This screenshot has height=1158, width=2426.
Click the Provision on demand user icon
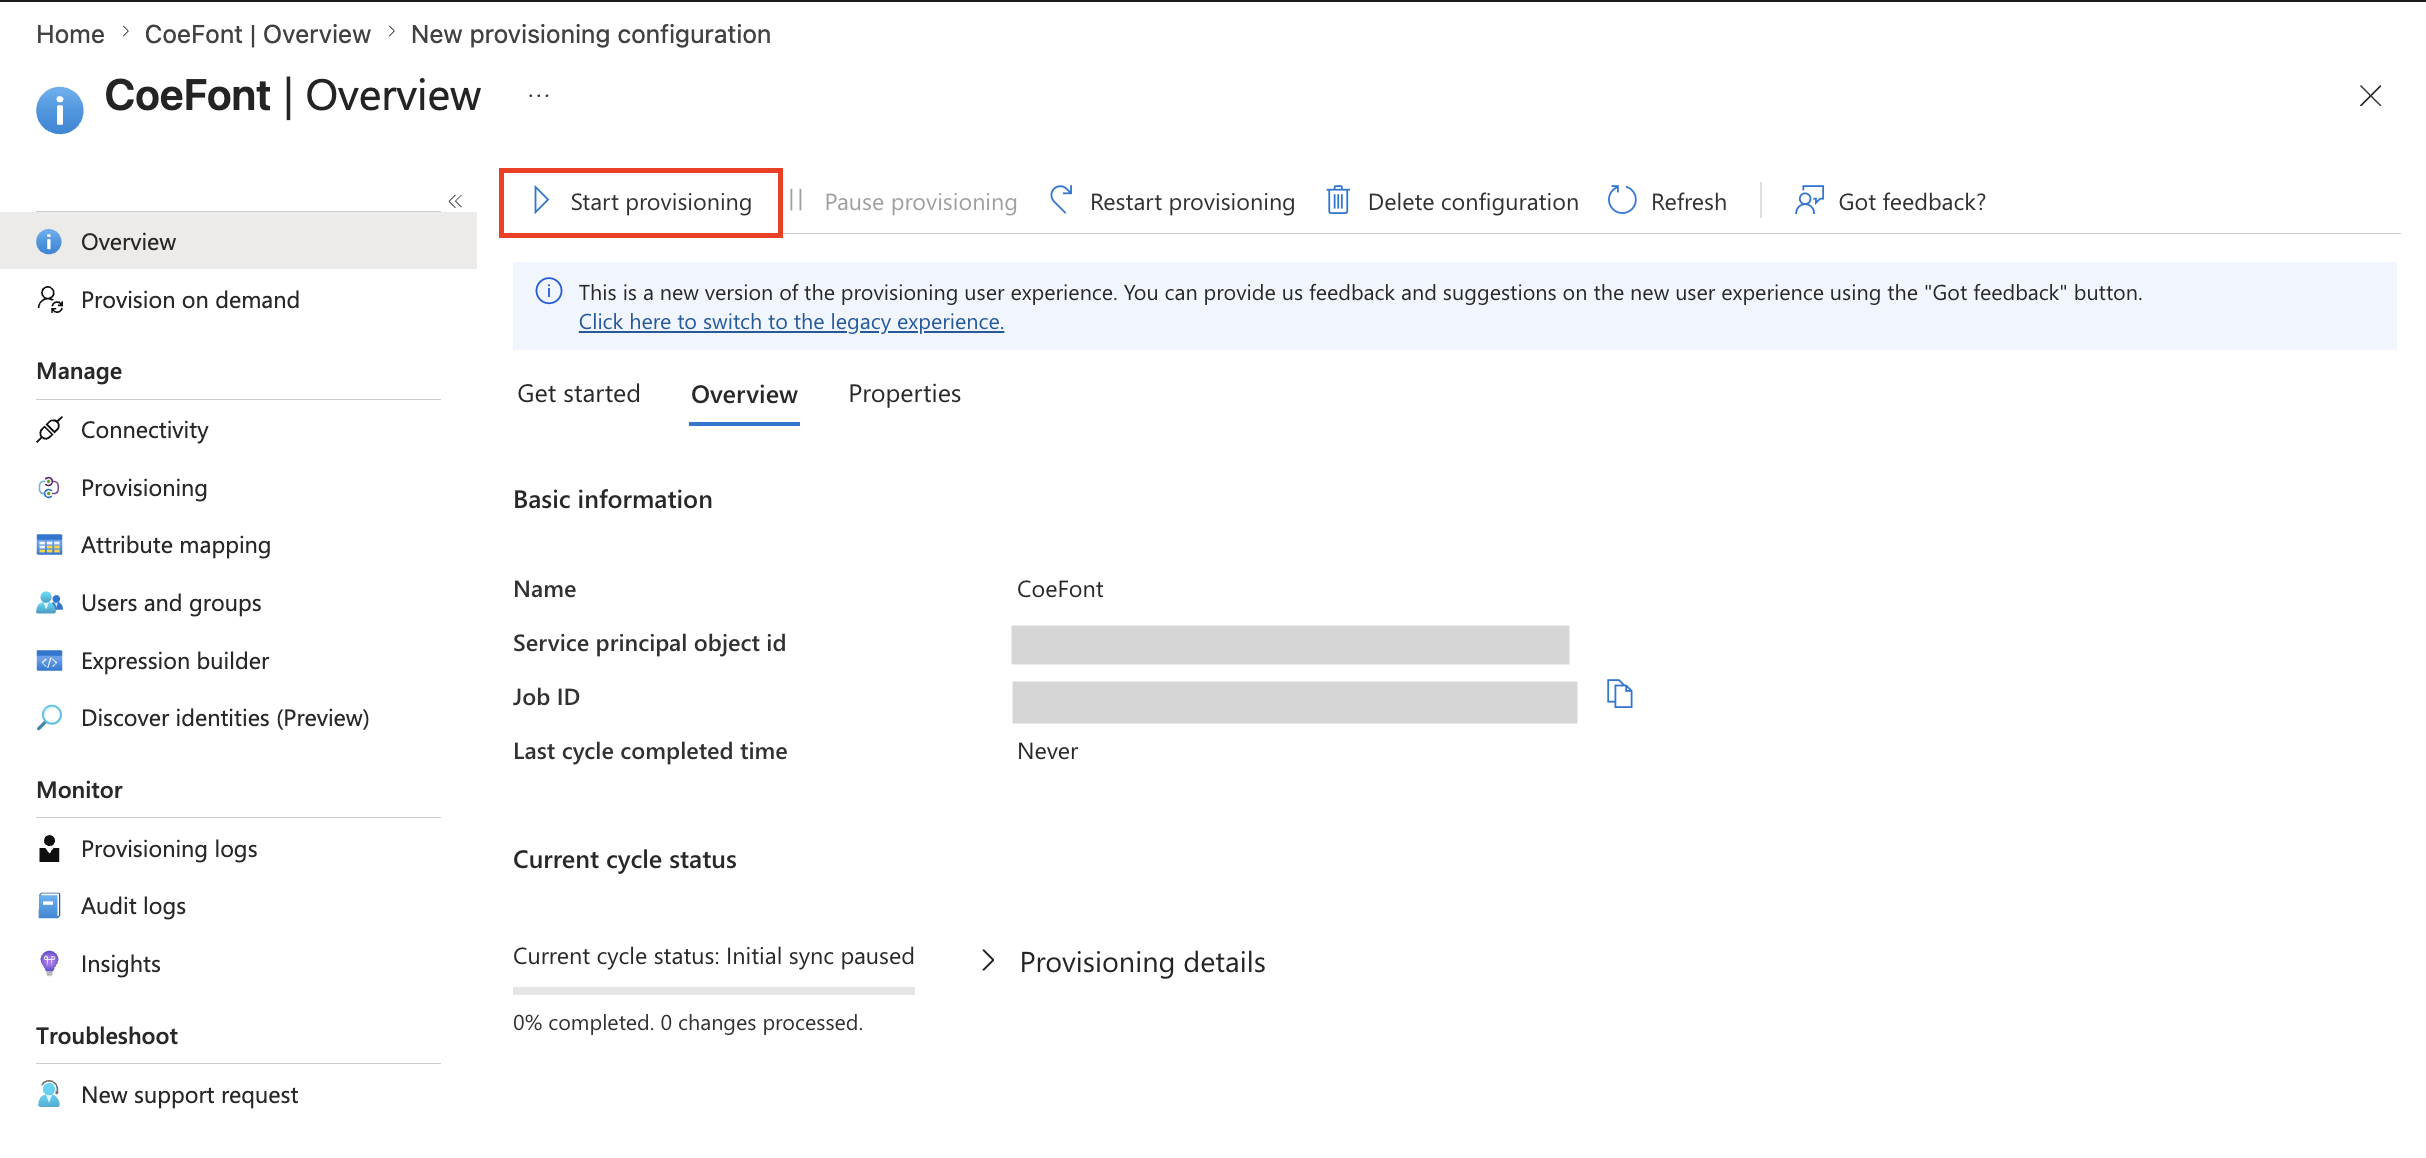tap(50, 300)
